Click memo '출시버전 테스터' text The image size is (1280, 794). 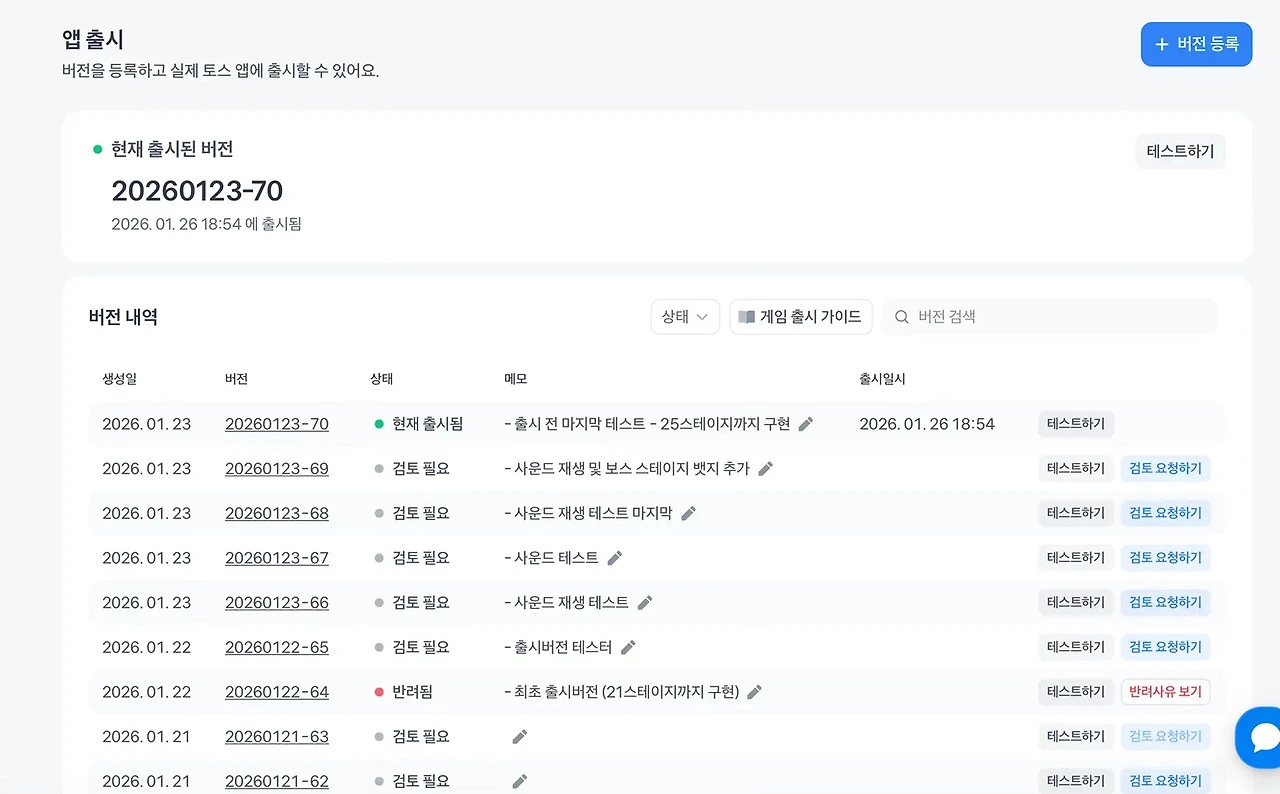point(558,647)
